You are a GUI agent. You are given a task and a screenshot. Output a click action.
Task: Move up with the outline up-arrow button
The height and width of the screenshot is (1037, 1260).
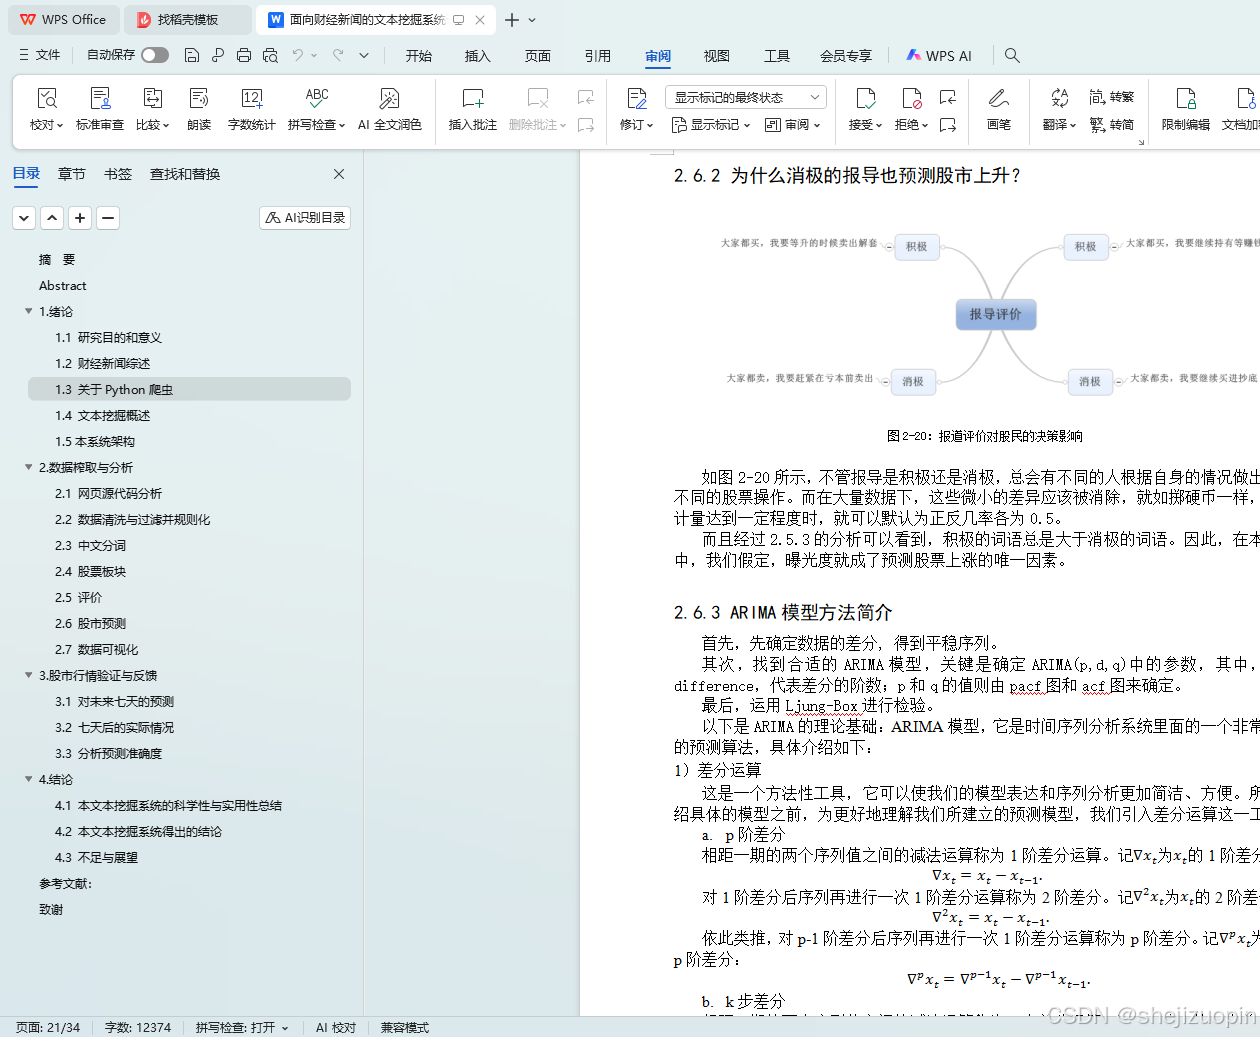tap(52, 218)
